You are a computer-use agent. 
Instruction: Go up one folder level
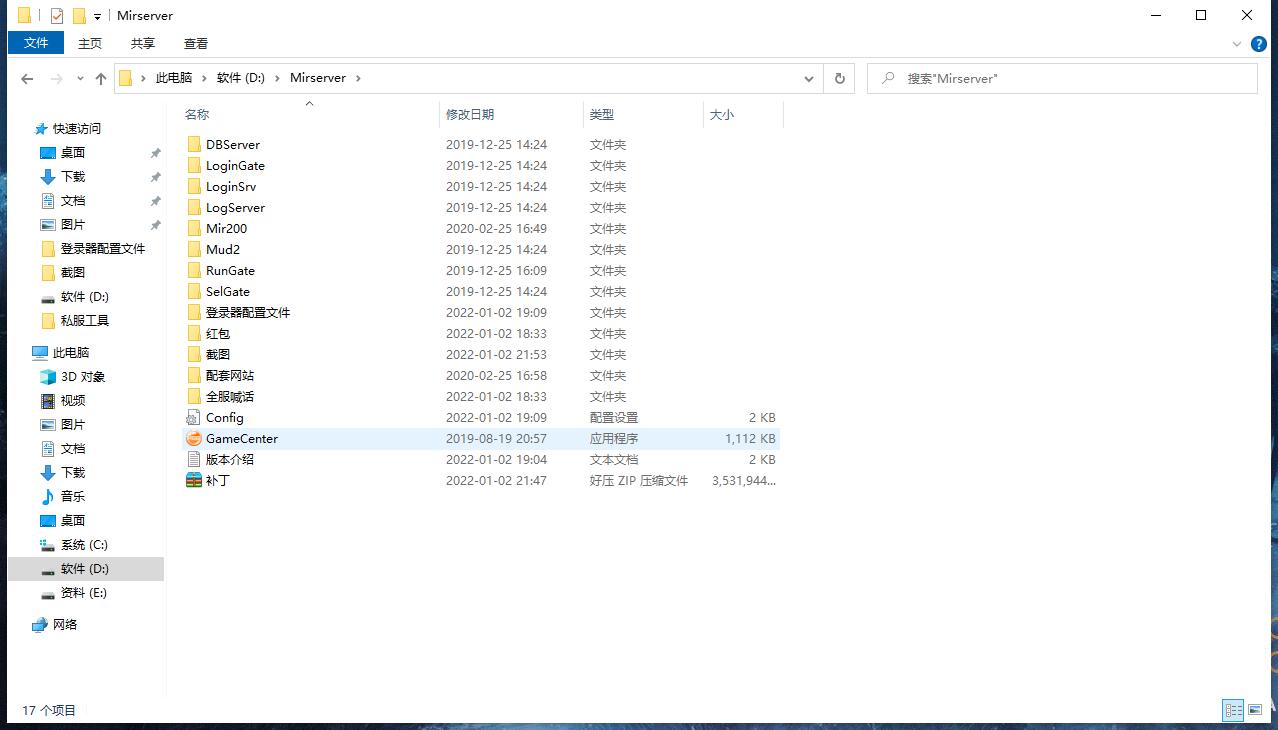pos(101,78)
